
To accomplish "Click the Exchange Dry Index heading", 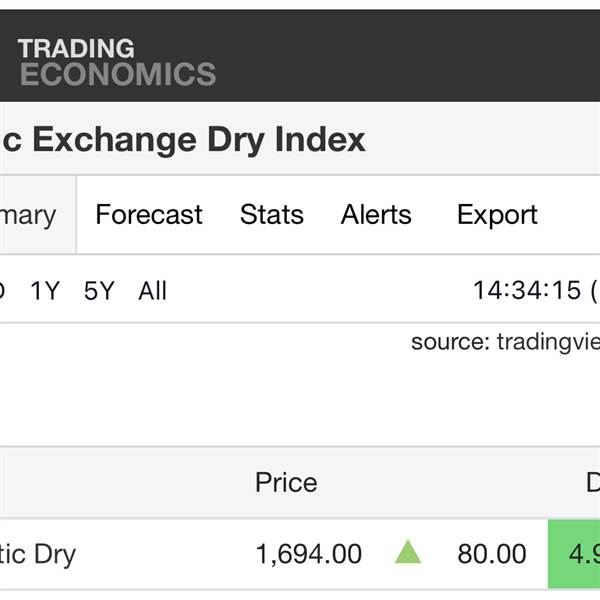I will (199, 140).
